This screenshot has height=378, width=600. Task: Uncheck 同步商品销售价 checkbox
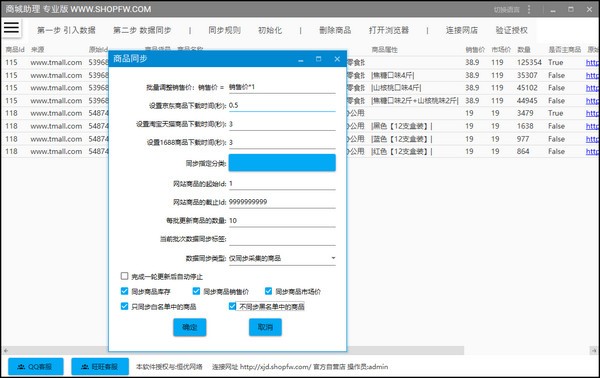196,291
